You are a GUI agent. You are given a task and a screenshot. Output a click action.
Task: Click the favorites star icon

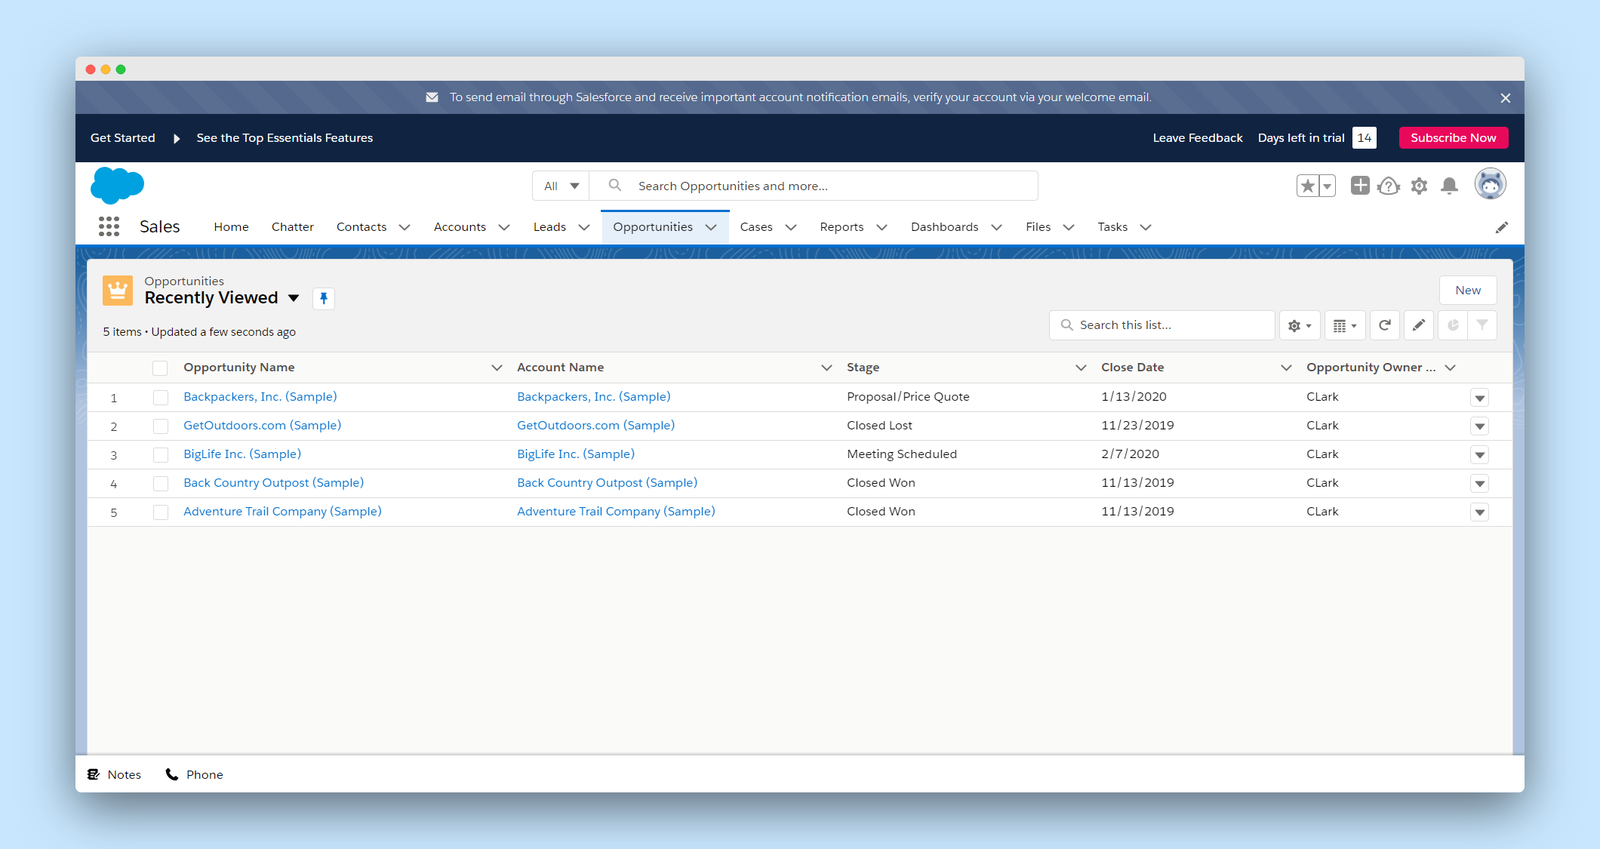(1307, 186)
